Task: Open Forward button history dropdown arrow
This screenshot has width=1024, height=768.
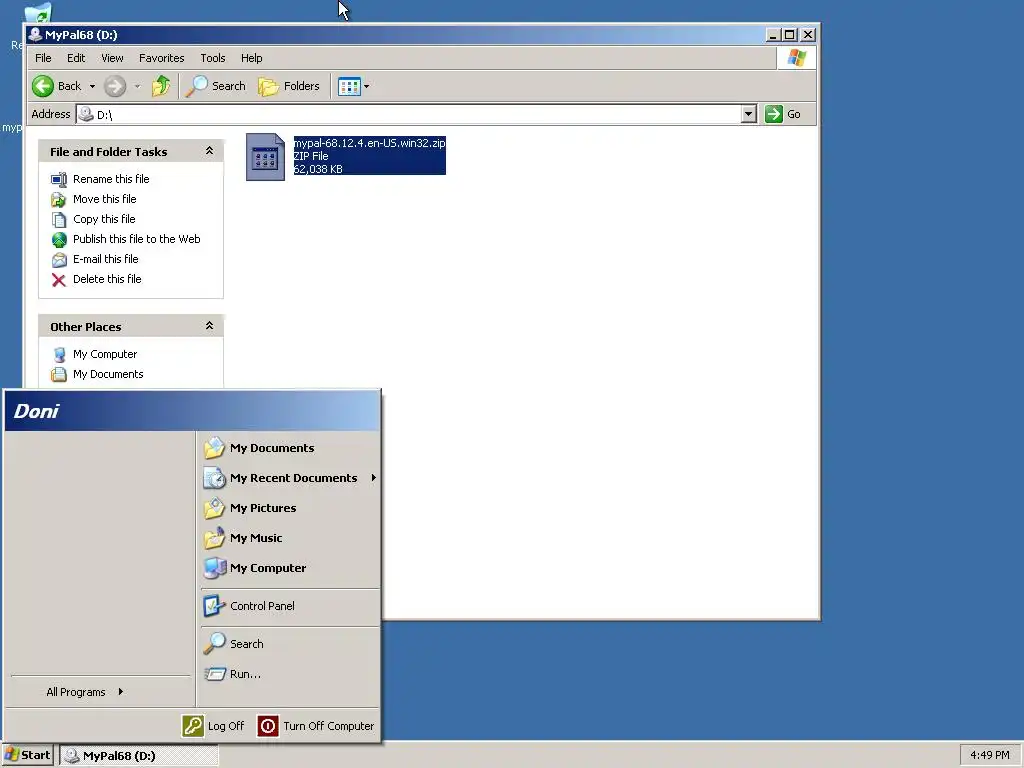Action: click(137, 86)
